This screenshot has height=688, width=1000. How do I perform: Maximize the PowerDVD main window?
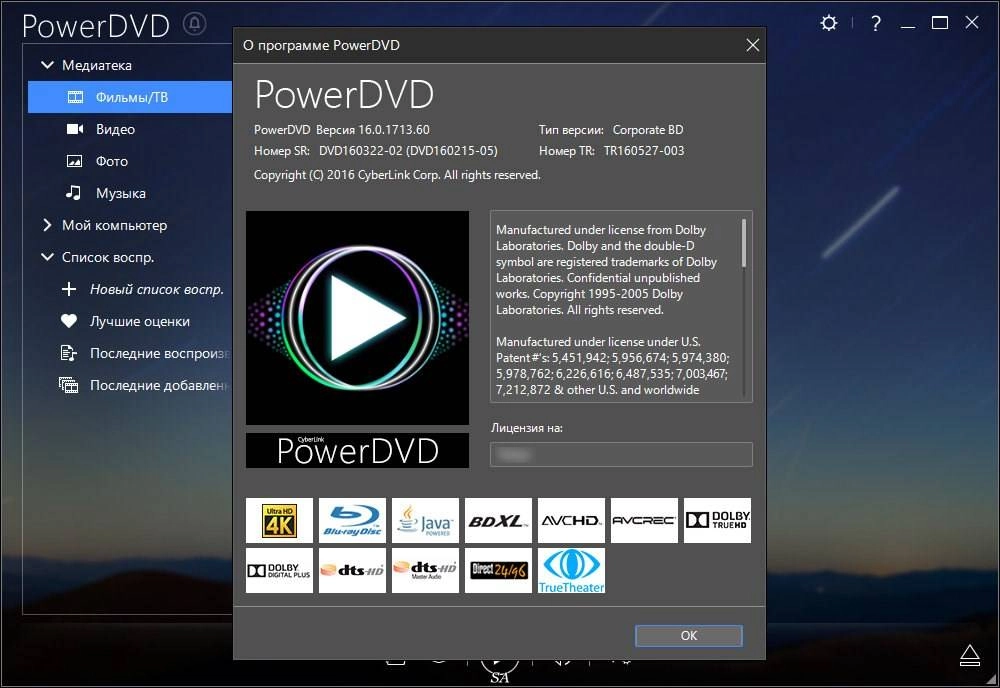(x=939, y=24)
